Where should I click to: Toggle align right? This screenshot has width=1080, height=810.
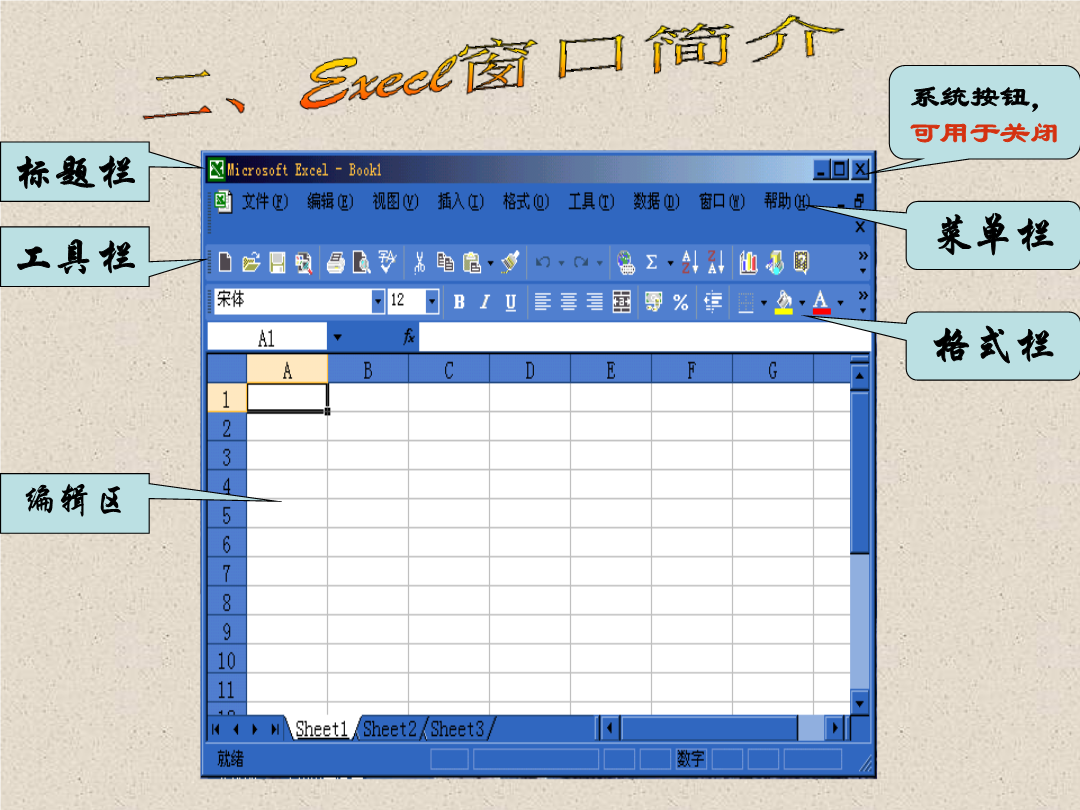(594, 302)
